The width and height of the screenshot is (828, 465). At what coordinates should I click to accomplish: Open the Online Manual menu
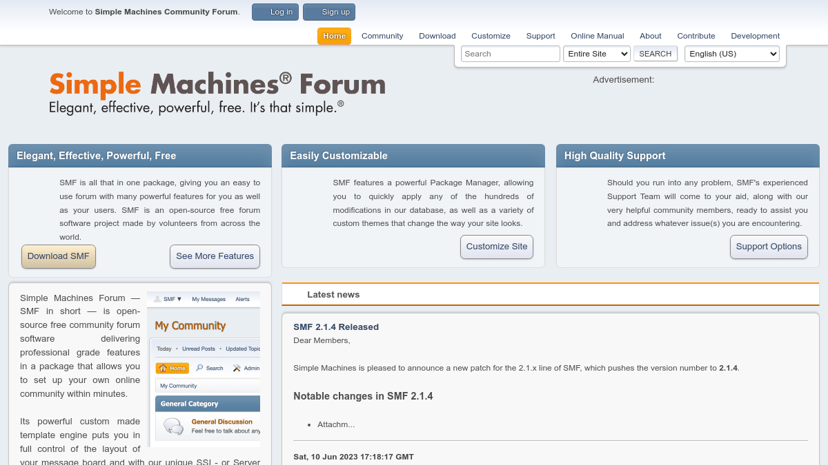597,36
